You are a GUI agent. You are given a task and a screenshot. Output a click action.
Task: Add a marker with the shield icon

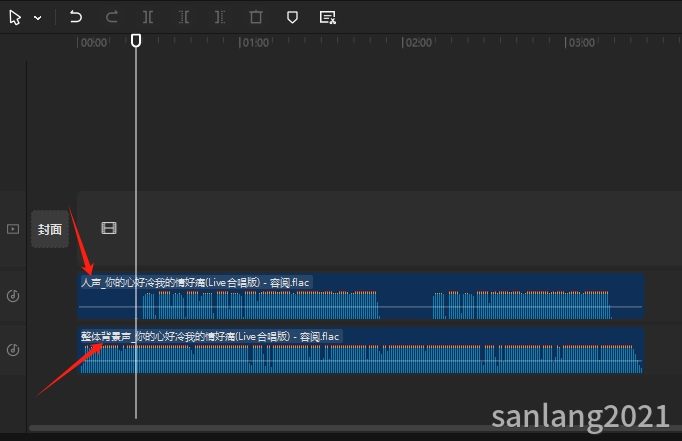(292, 17)
